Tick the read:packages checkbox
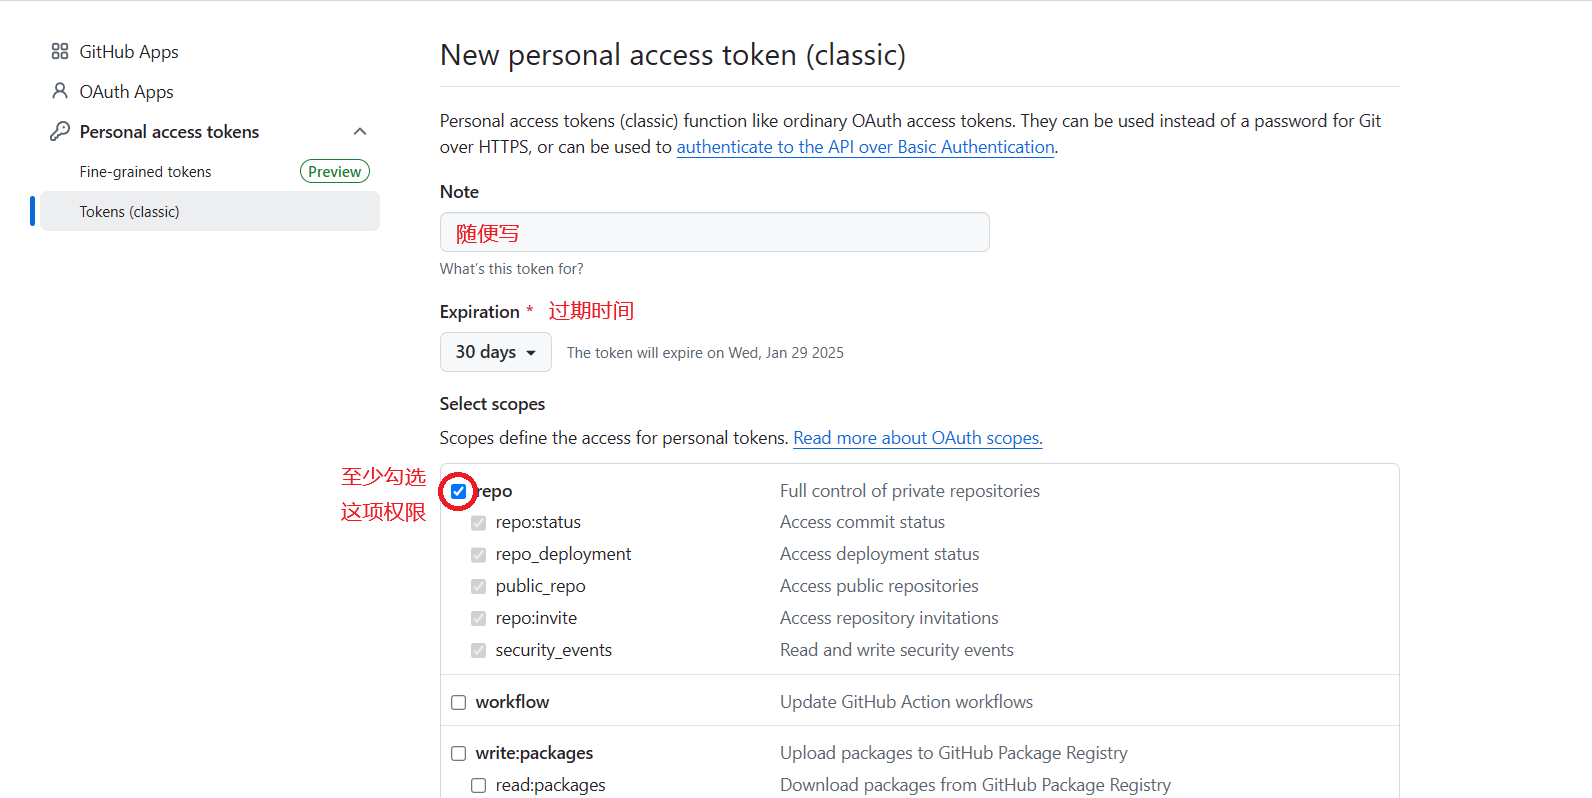Screen dimensions: 1592x798 479,785
